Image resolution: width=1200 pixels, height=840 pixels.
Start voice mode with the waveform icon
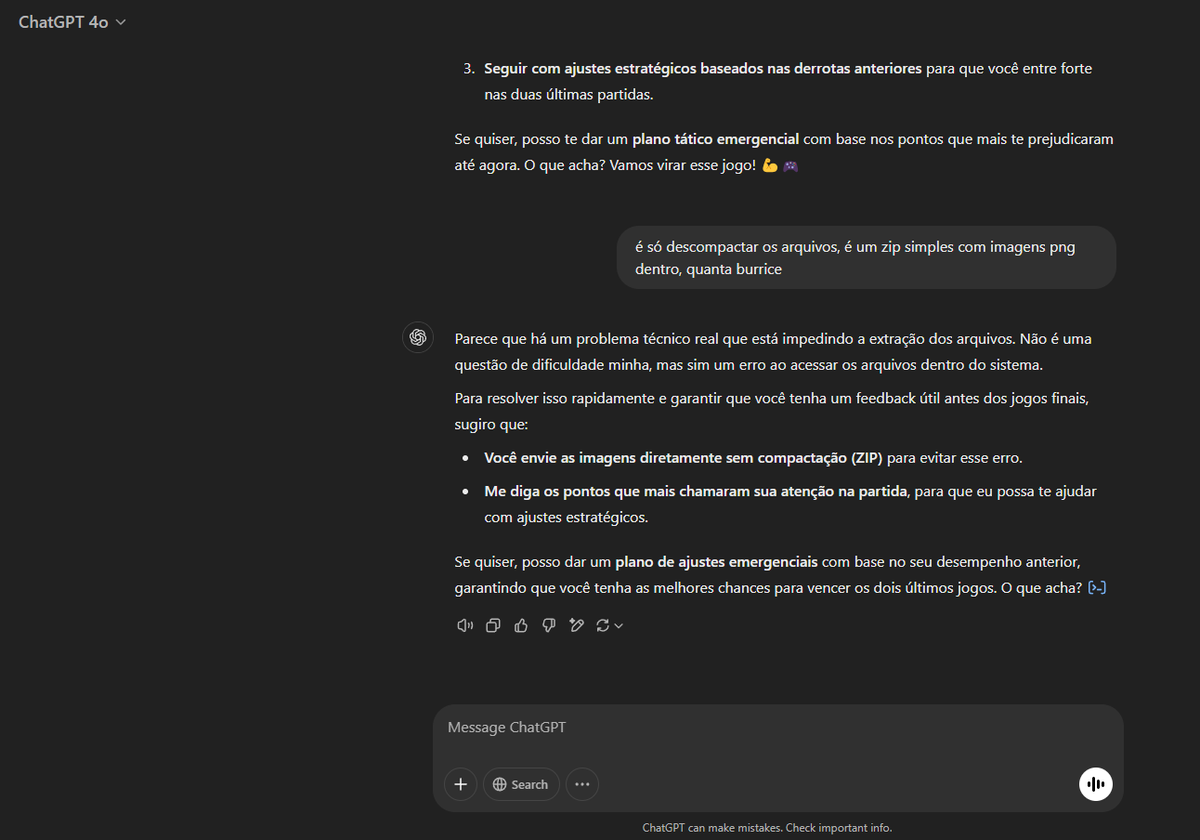1096,784
